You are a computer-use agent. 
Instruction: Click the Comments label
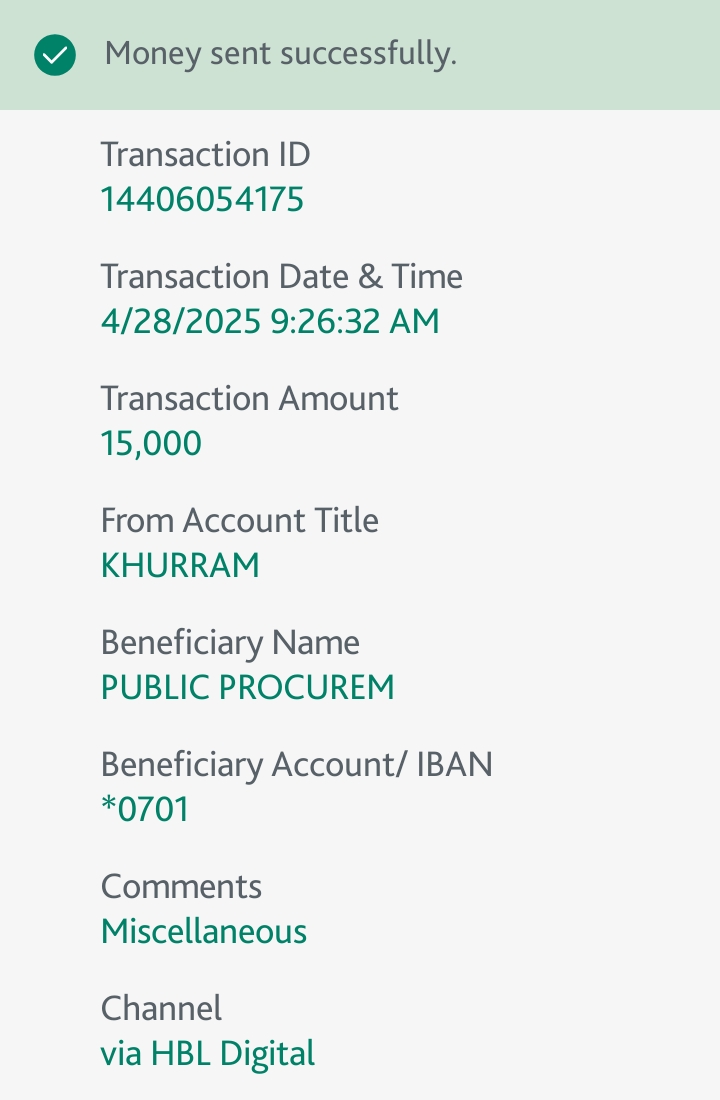click(181, 887)
